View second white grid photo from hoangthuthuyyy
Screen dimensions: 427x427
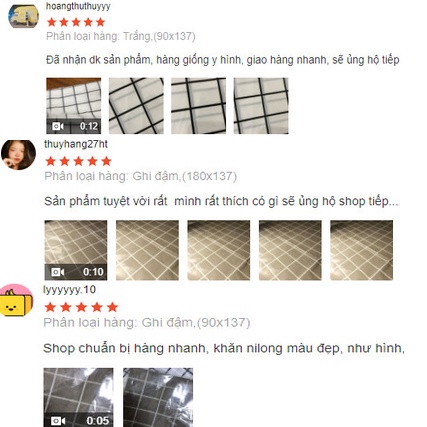(136, 106)
